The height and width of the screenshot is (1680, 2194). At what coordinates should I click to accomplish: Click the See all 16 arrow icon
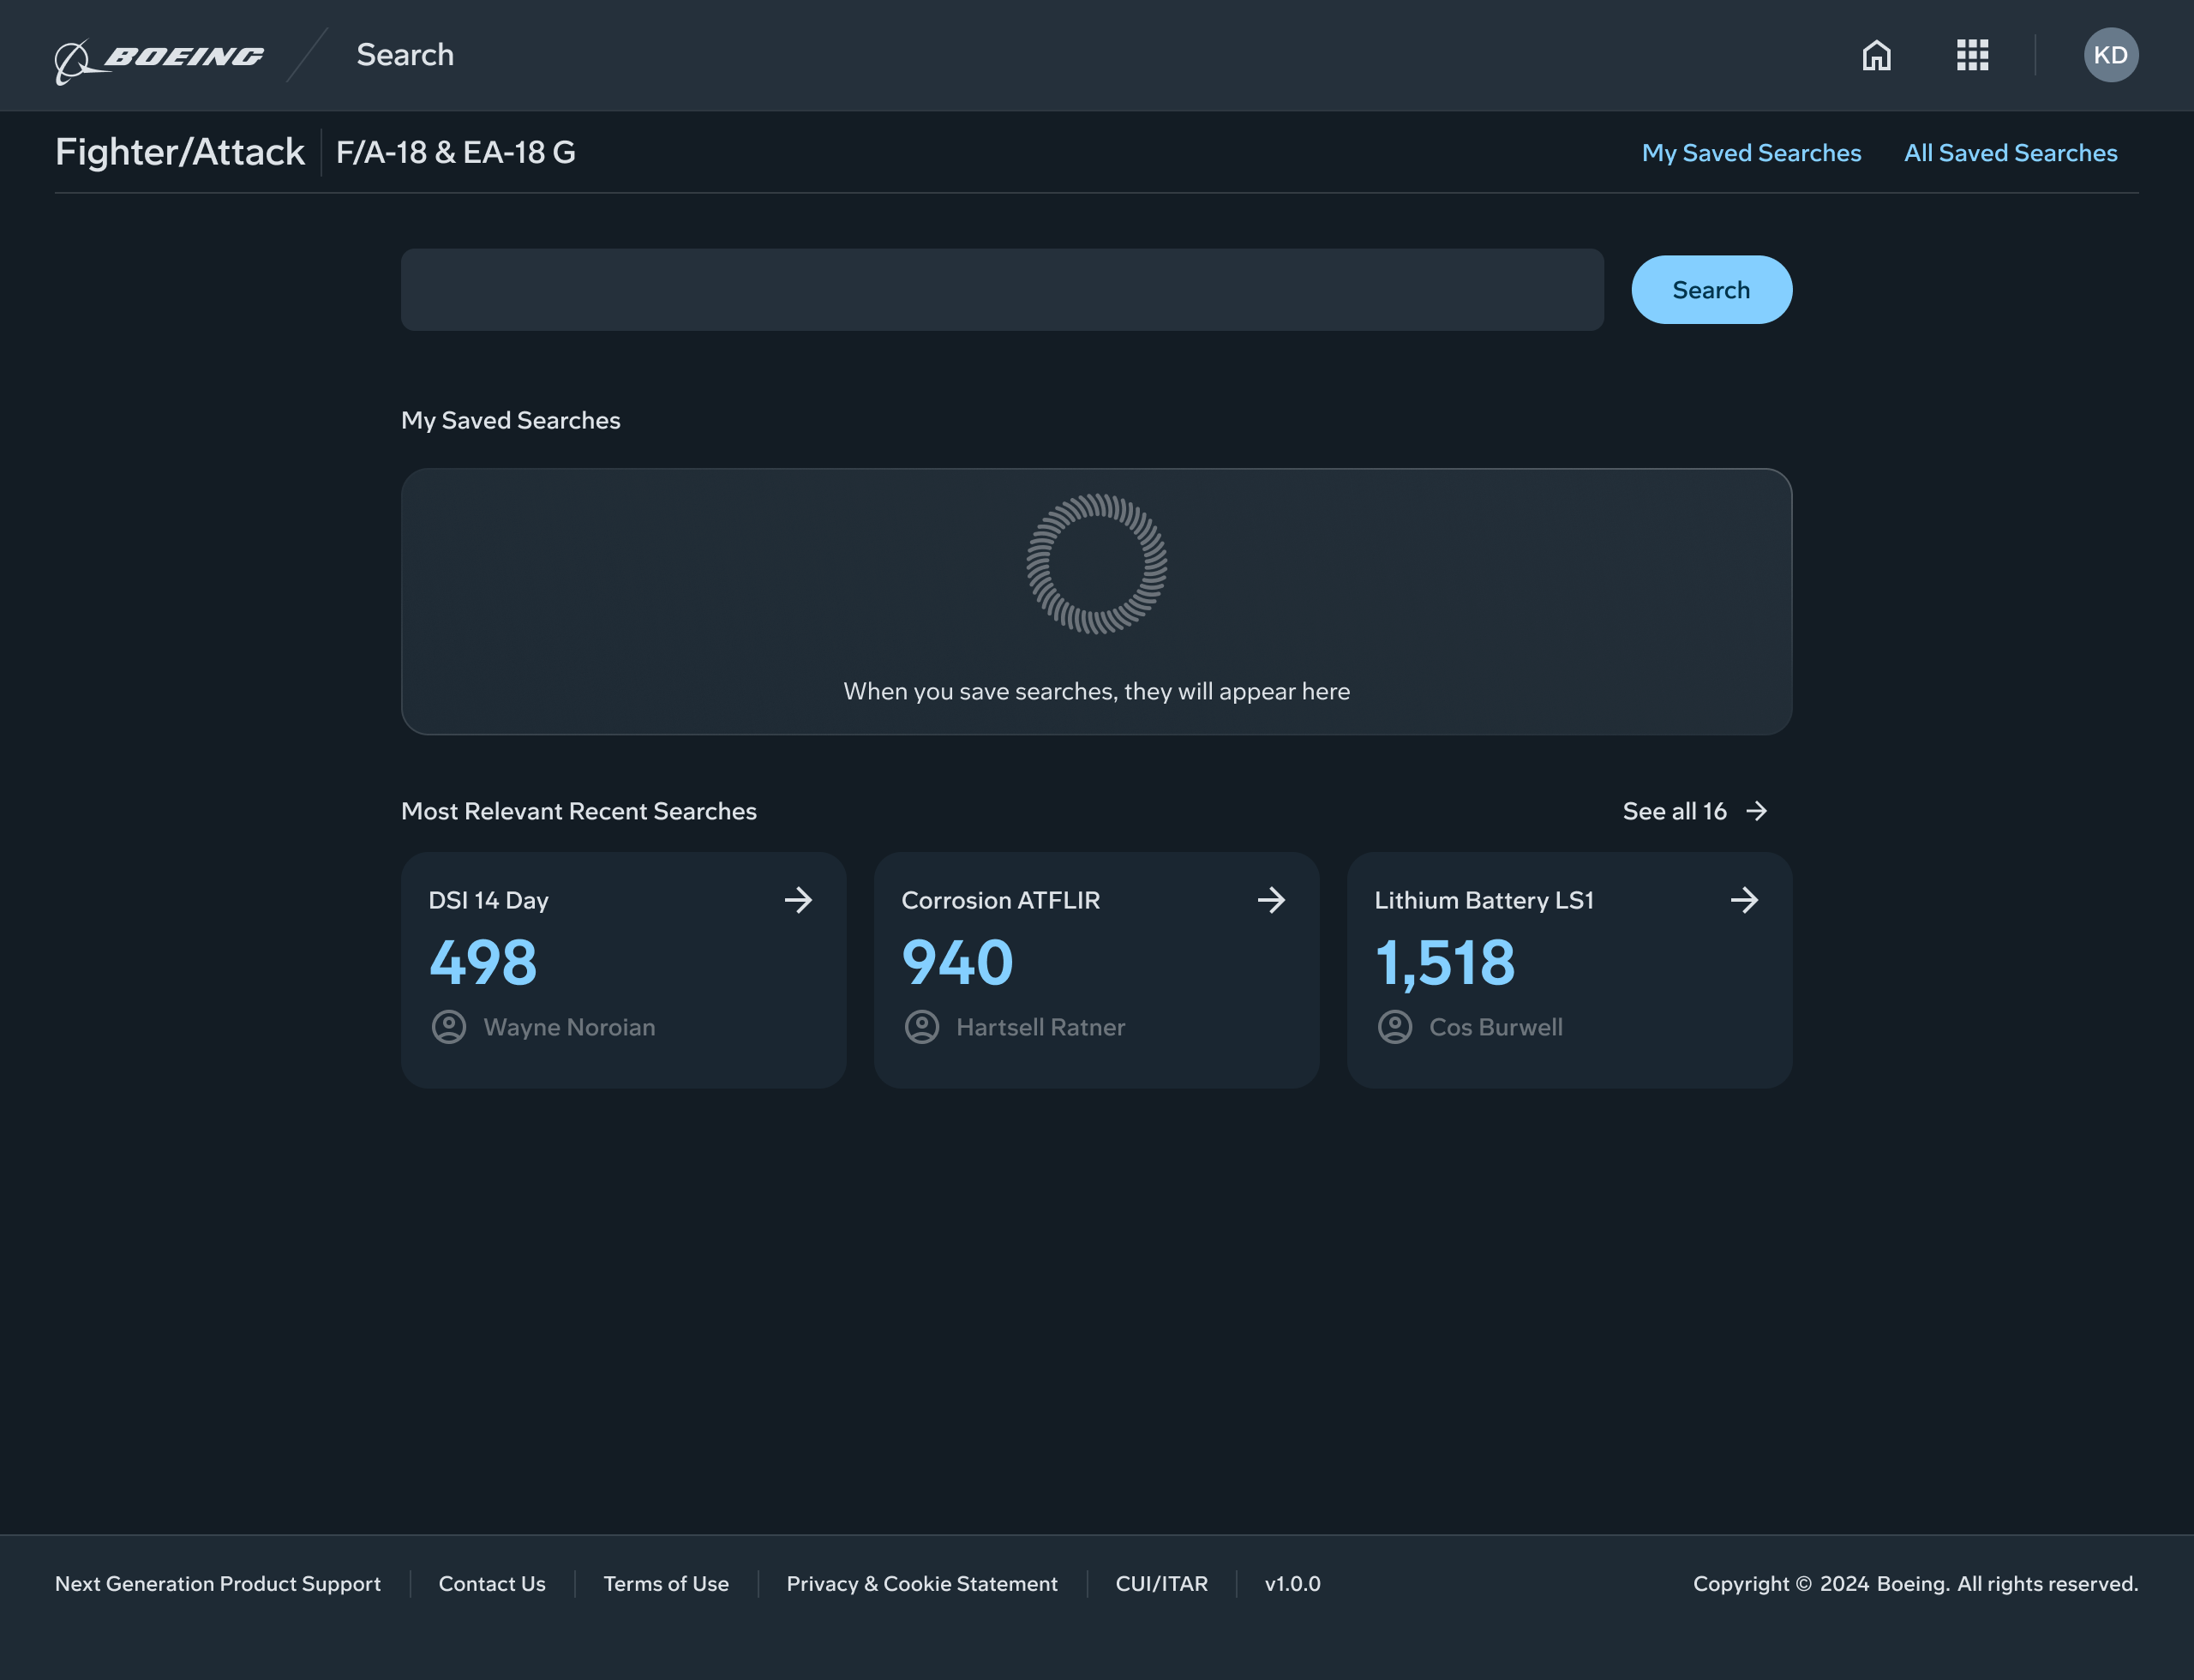point(1756,811)
